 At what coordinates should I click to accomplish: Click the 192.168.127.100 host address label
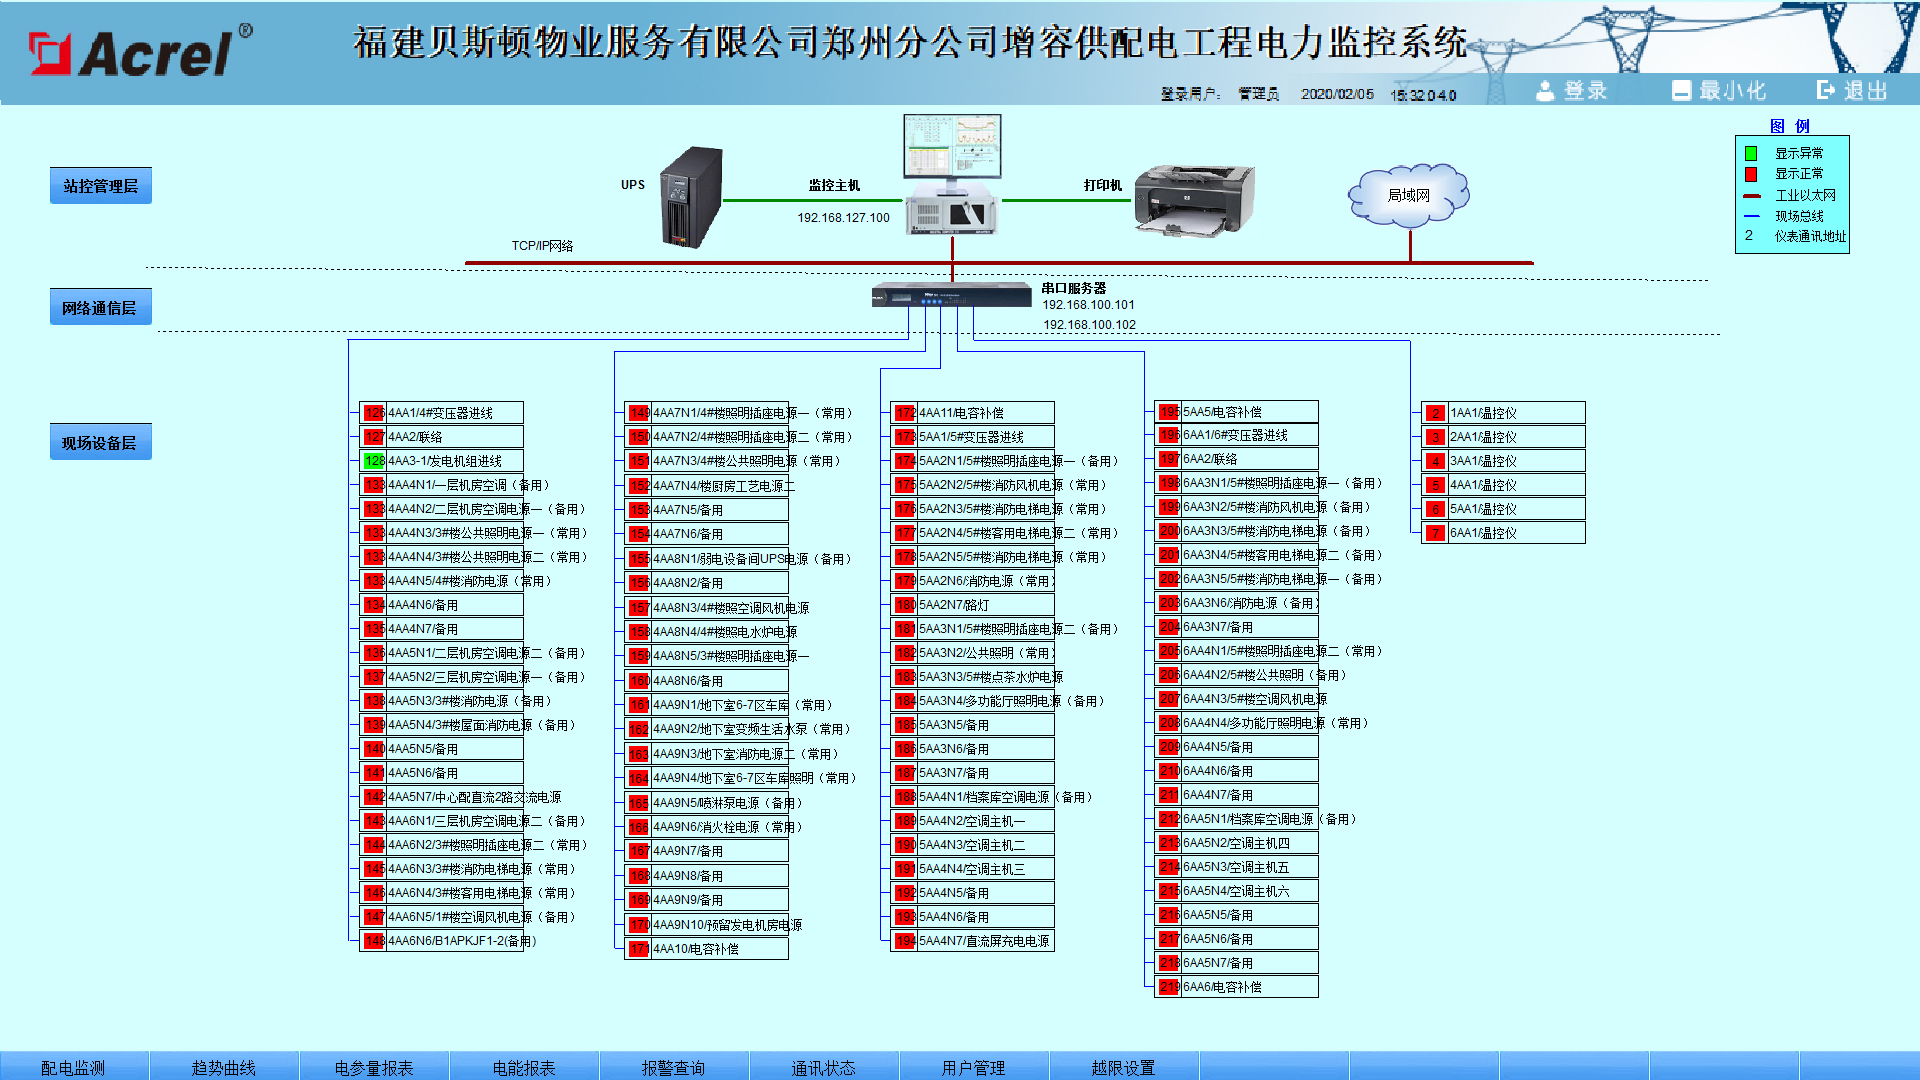(843, 217)
